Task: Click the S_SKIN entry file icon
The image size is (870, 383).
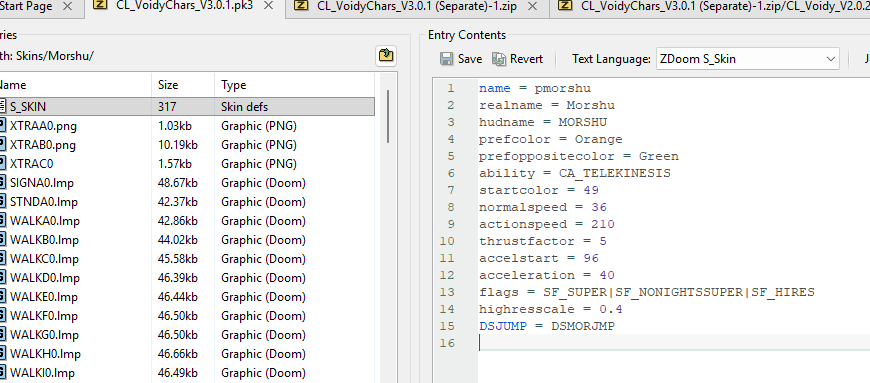Action: pyautogui.click(x=2, y=107)
